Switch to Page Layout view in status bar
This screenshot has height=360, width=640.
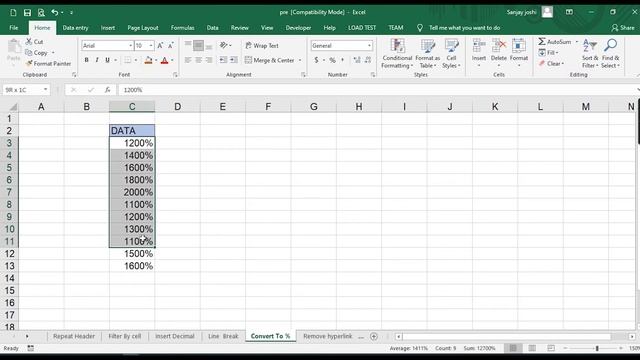click(532, 348)
